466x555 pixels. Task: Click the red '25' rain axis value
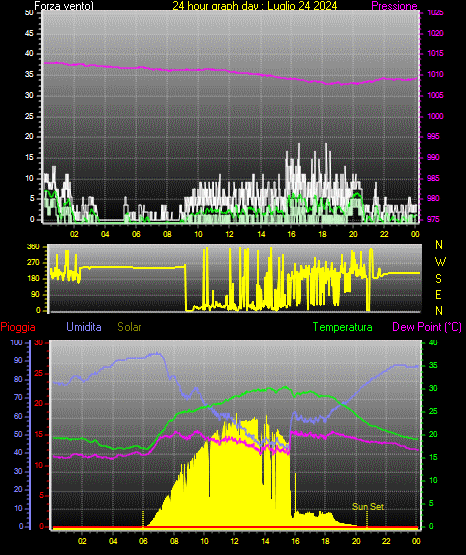(x=39, y=373)
